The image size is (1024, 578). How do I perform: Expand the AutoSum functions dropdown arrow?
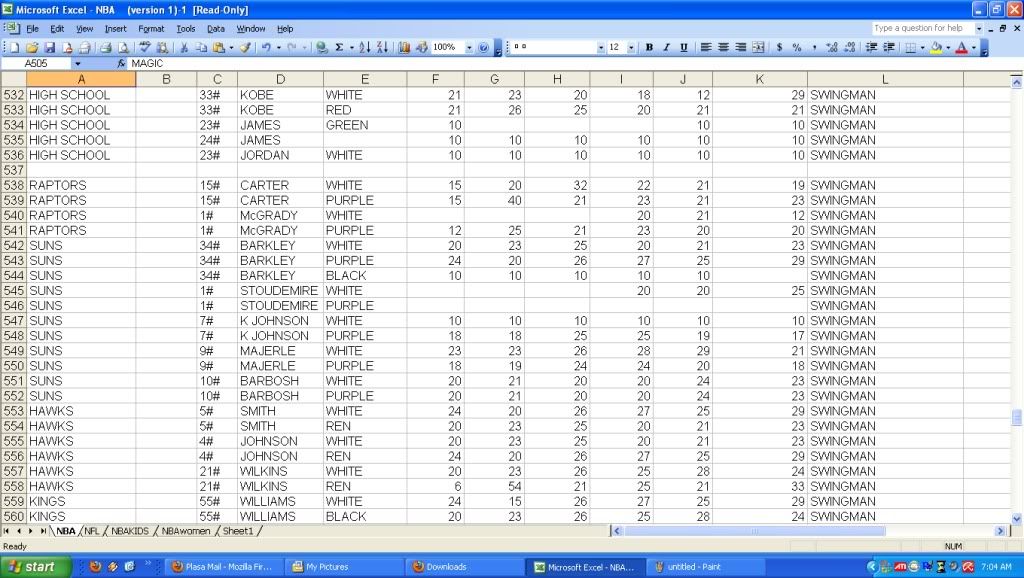click(351, 48)
